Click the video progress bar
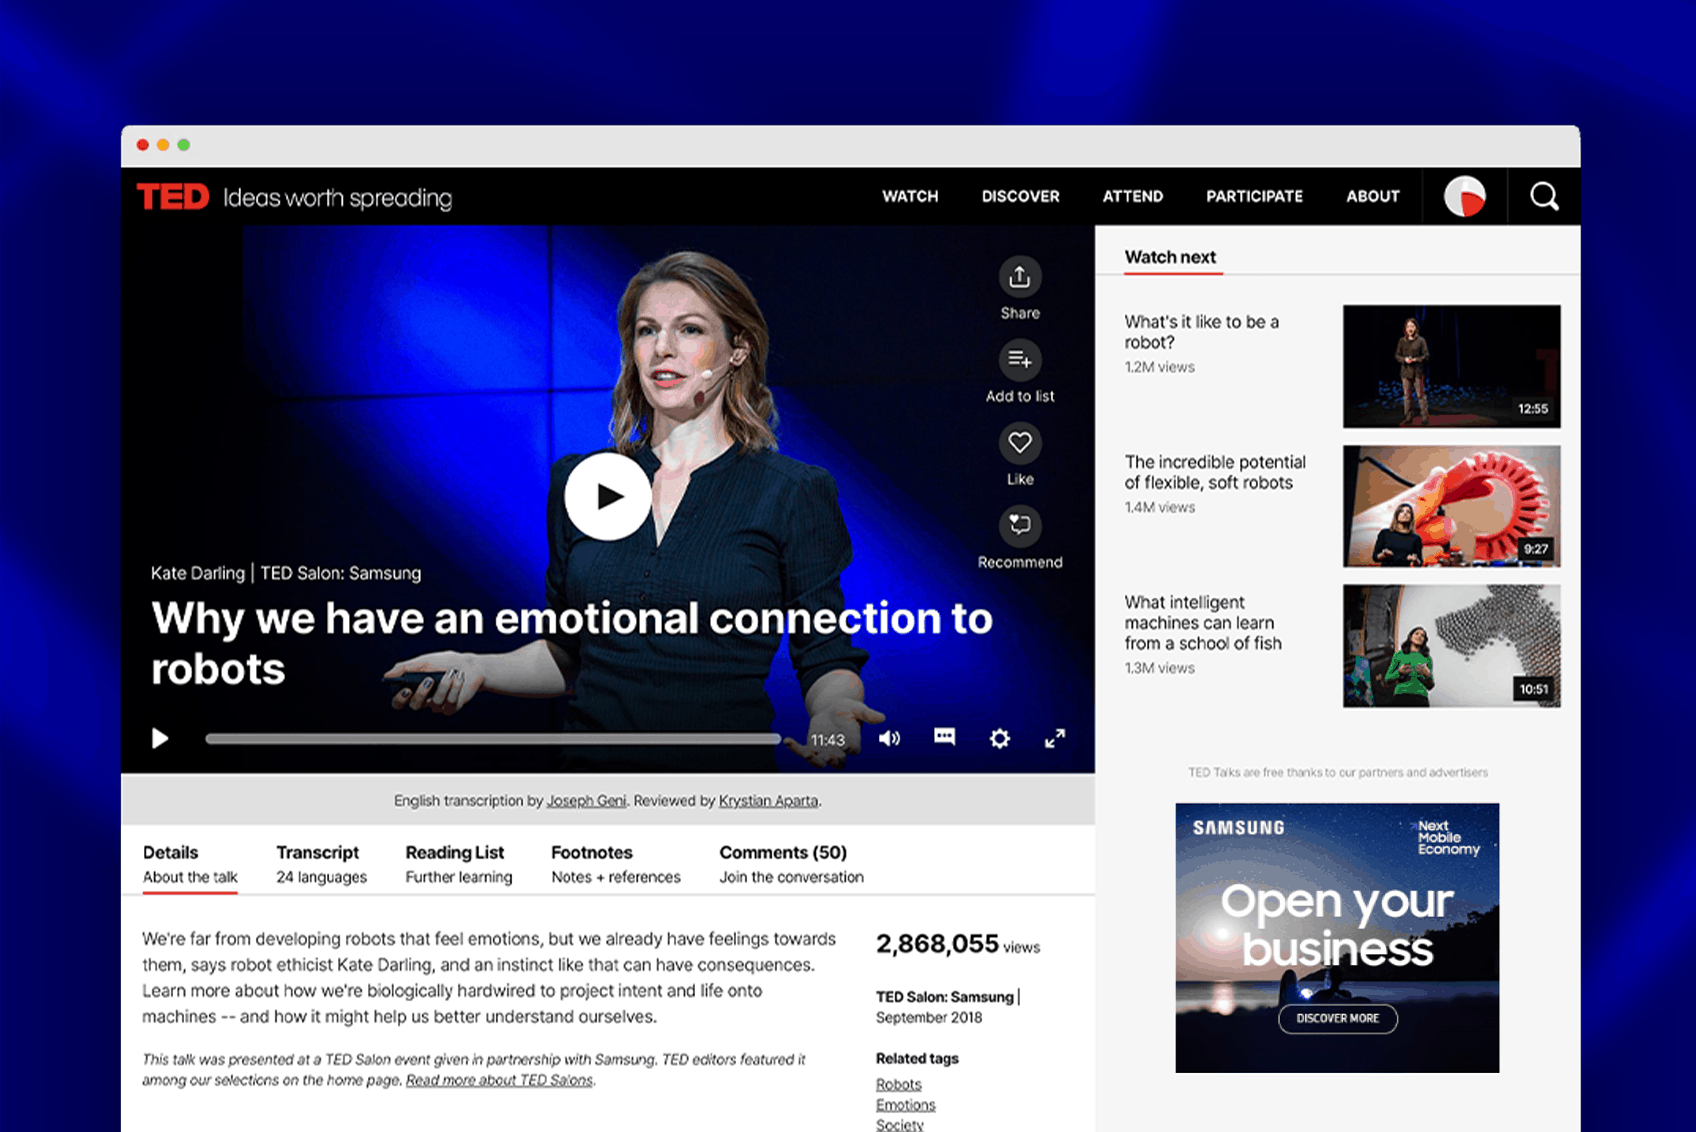This screenshot has width=1696, height=1132. pos(493,739)
